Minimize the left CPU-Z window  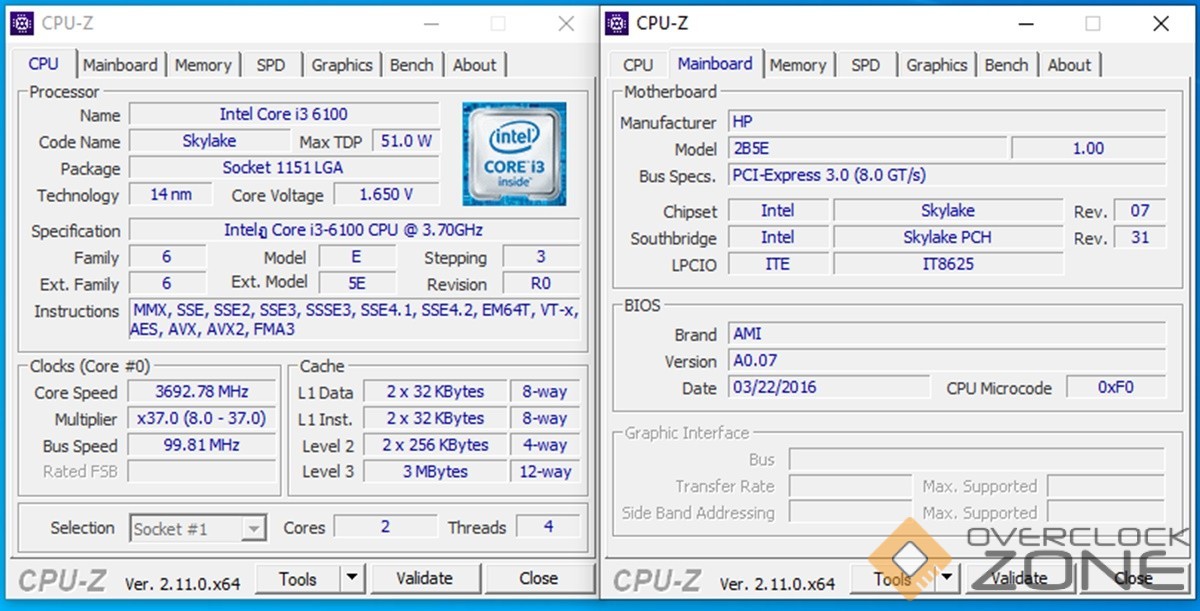point(430,23)
